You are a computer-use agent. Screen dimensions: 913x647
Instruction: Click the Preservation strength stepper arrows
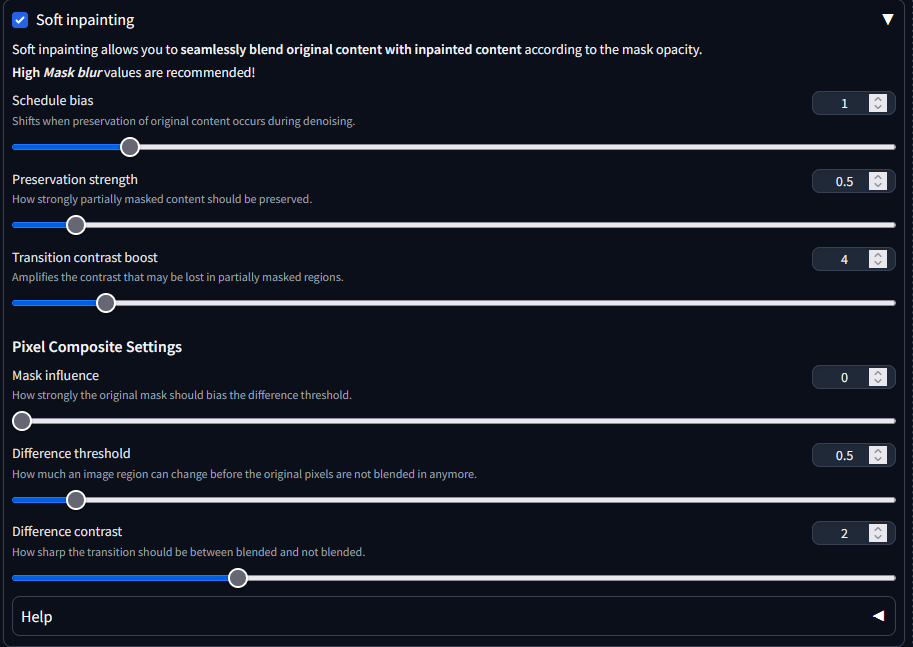(878, 181)
